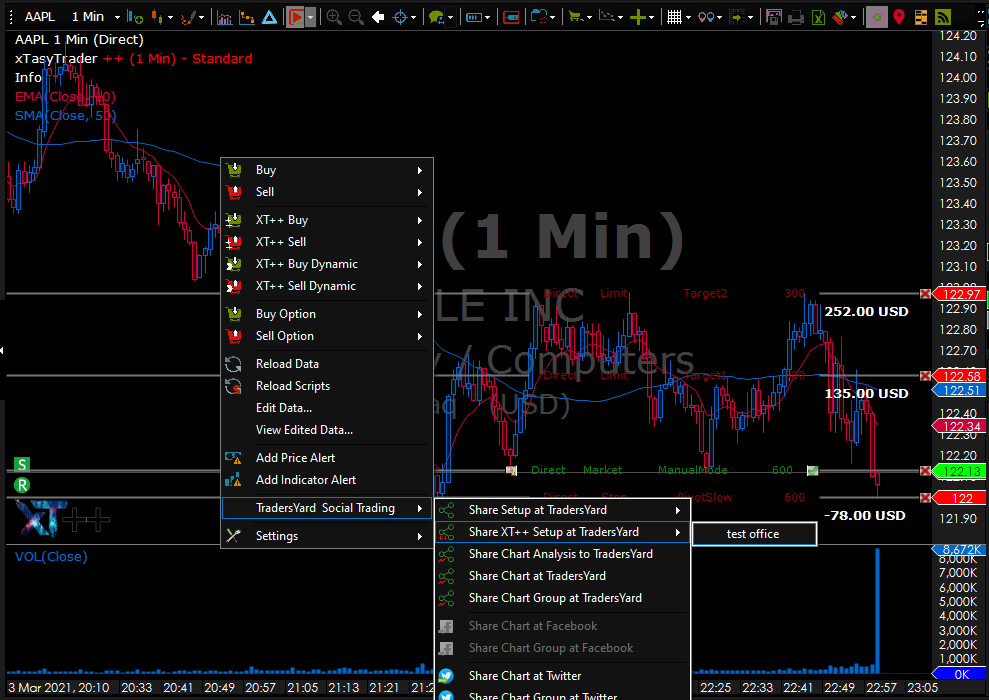Screen dimensions: 989x700
Task: Open the green shopping cart order icon
Action: pyautogui.click(x=575, y=17)
